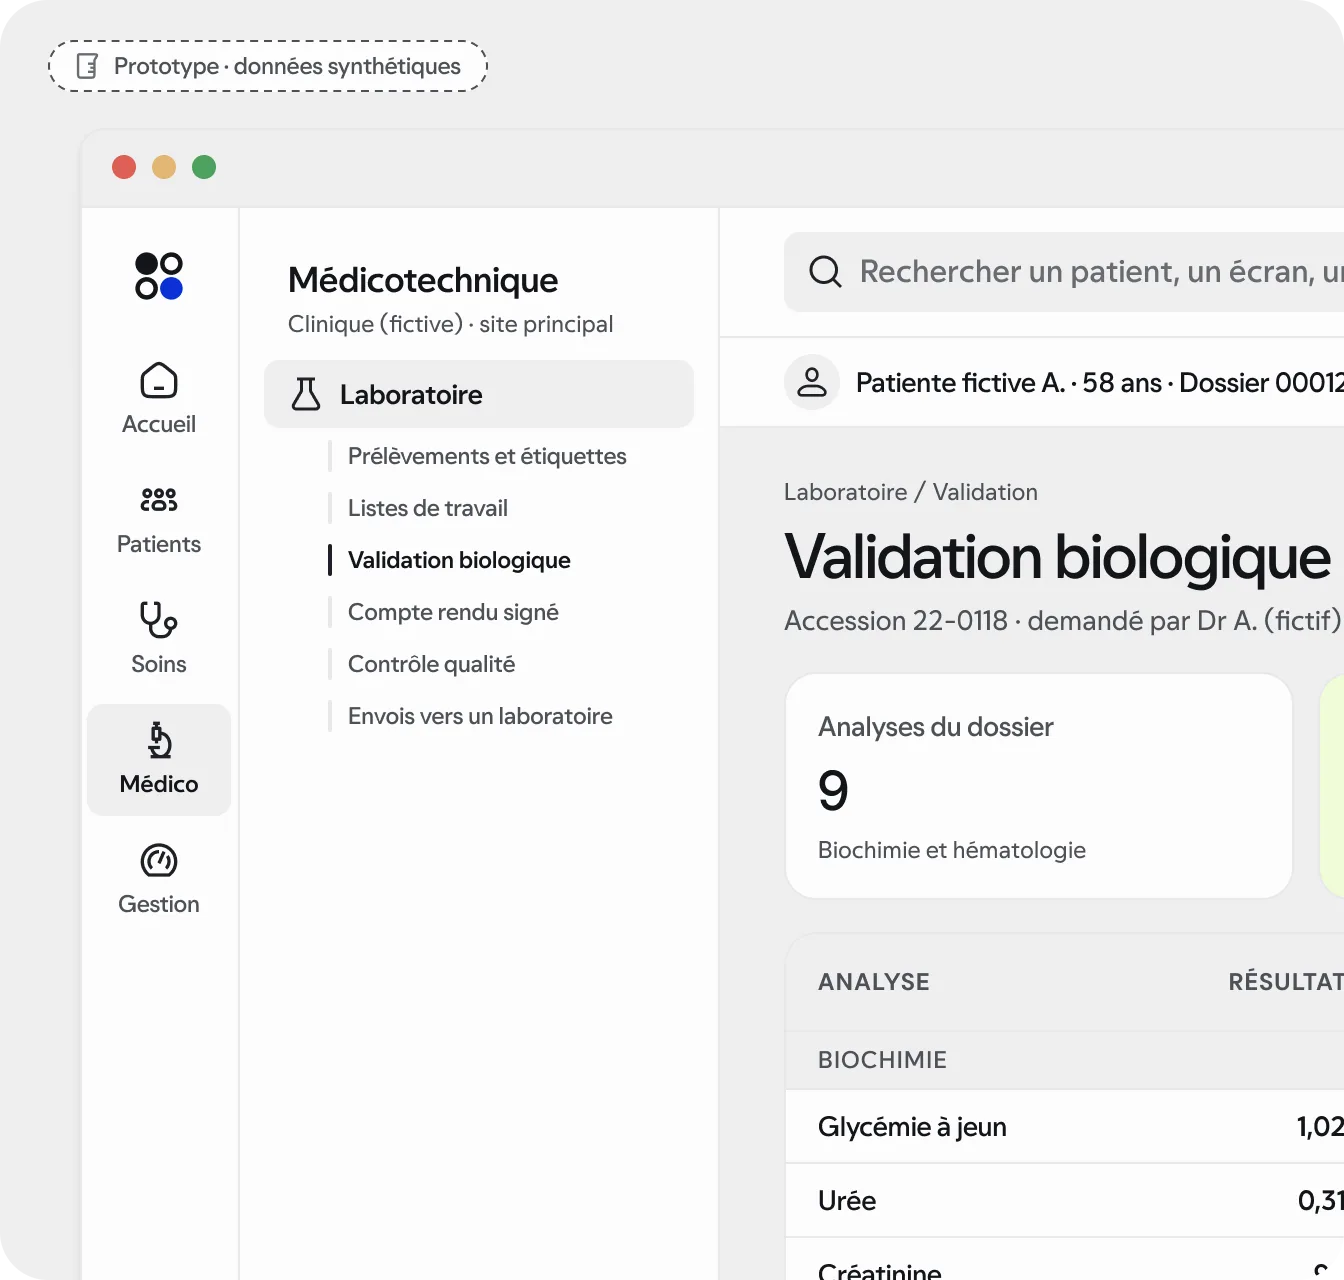Image resolution: width=1344 pixels, height=1280 pixels.
Task: Click the Accession 22-0118 subtitle
Action: [x=1062, y=621]
